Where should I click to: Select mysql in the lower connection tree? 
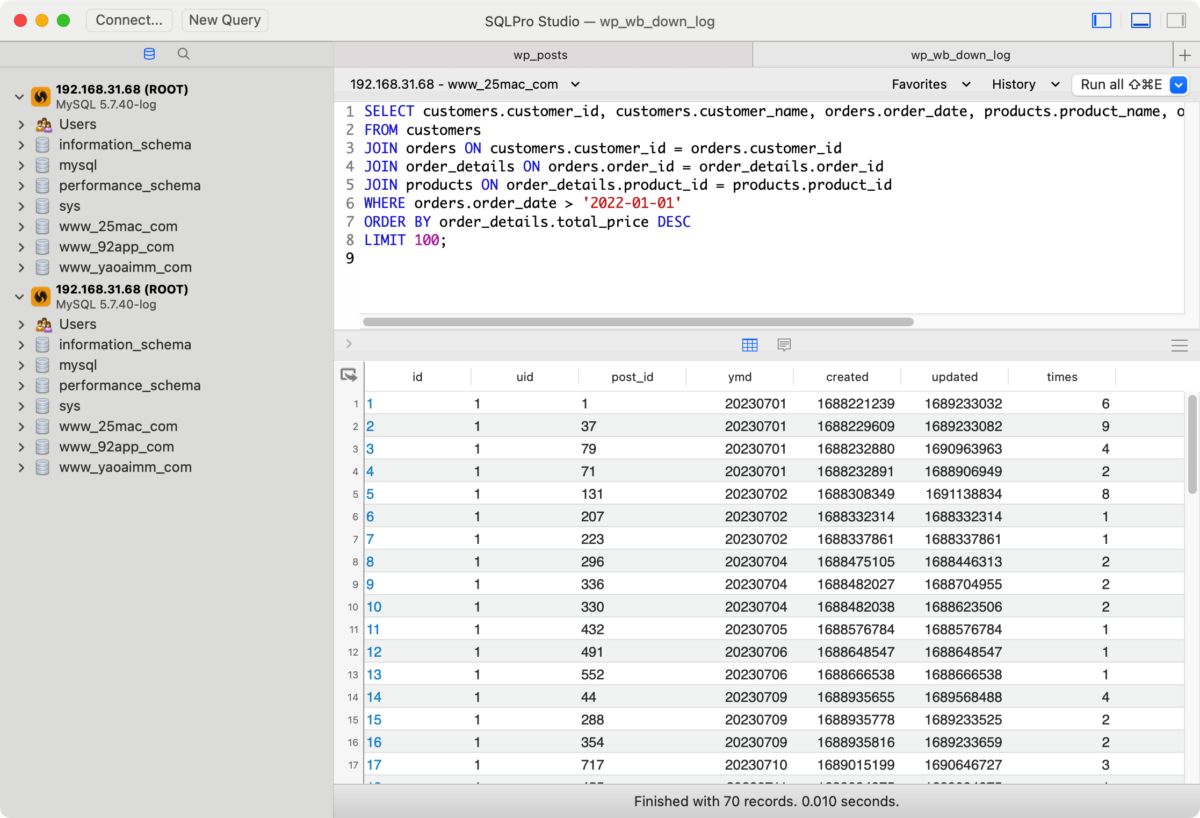point(78,365)
